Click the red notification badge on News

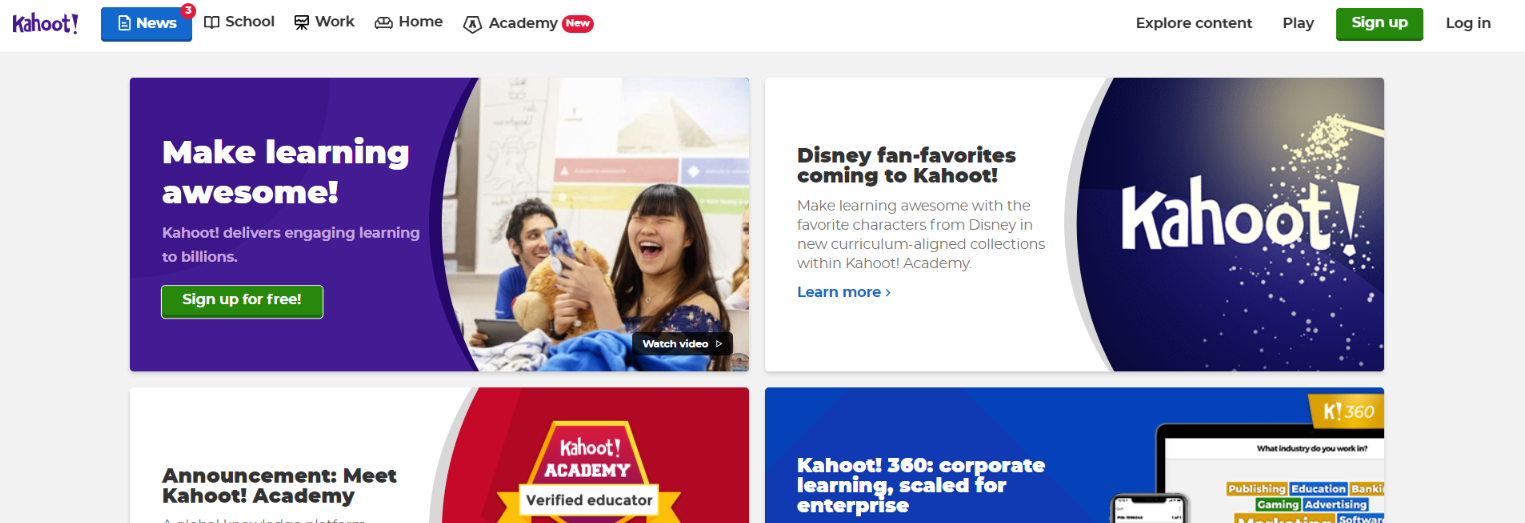188,11
